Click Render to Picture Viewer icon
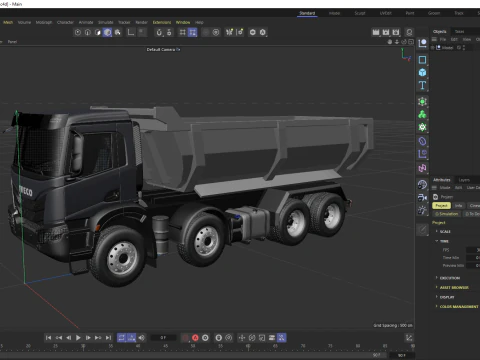 point(386,32)
